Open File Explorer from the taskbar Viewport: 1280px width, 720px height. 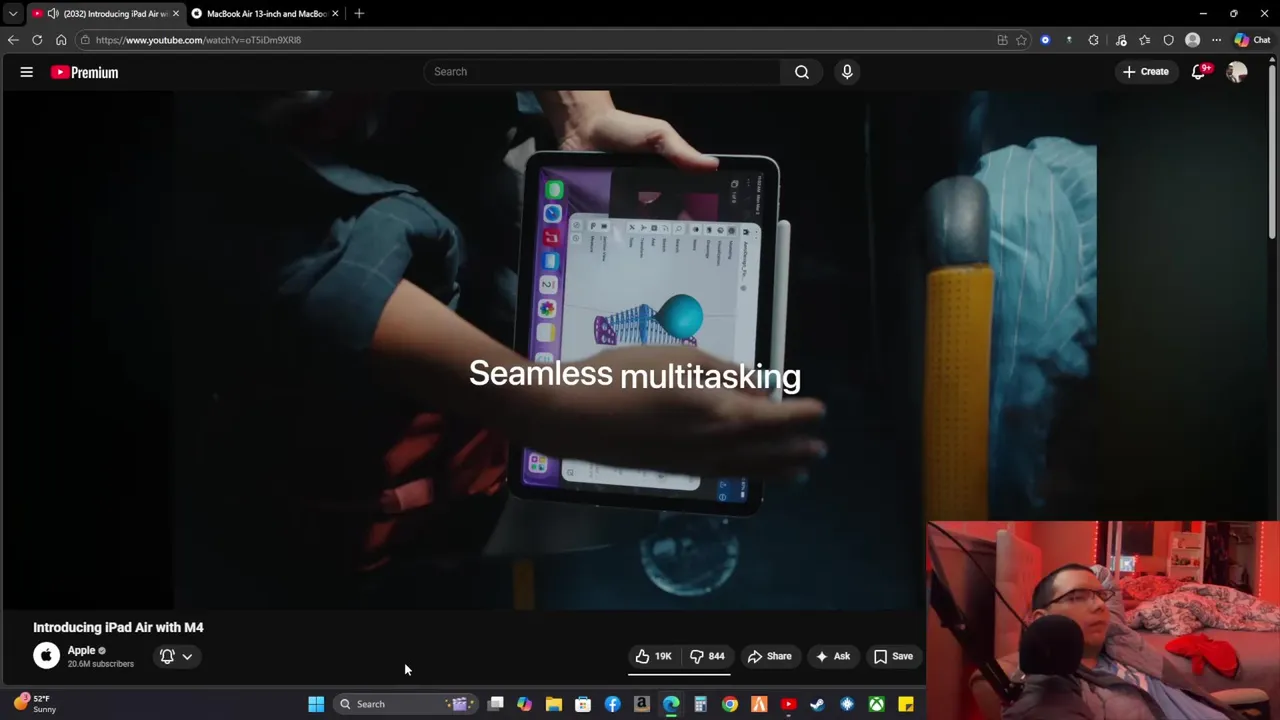click(x=554, y=704)
